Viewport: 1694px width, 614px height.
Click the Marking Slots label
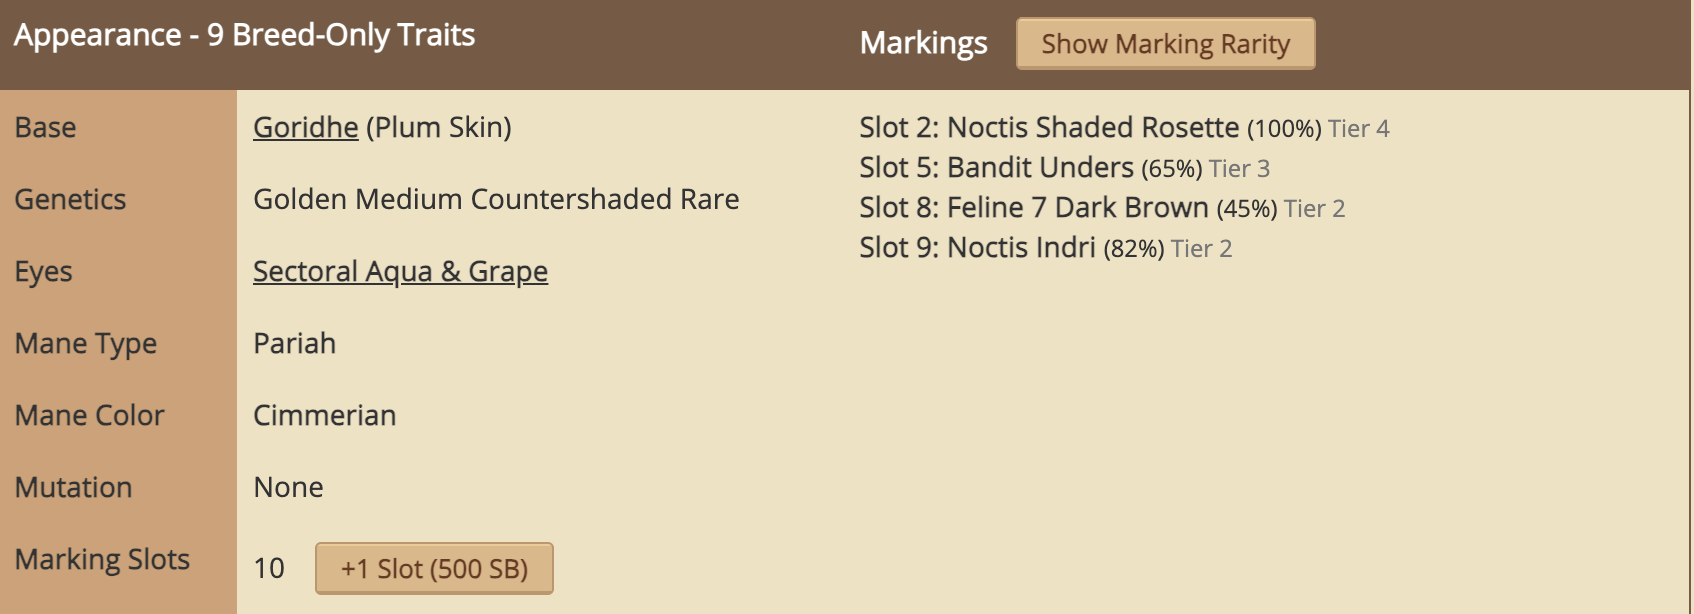[102, 560]
